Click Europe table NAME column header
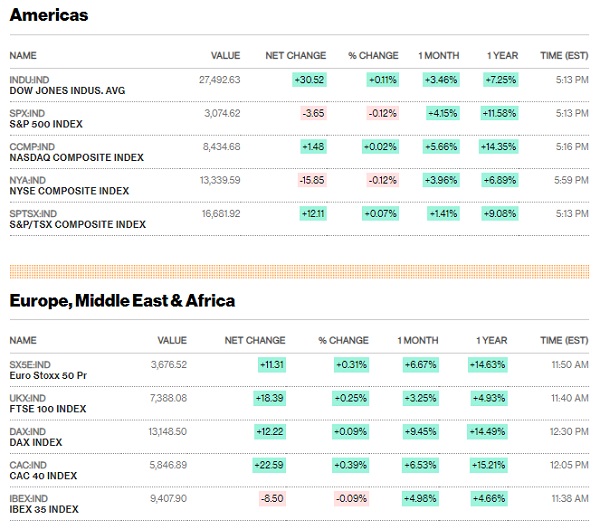The image size is (600, 529). (23, 340)
